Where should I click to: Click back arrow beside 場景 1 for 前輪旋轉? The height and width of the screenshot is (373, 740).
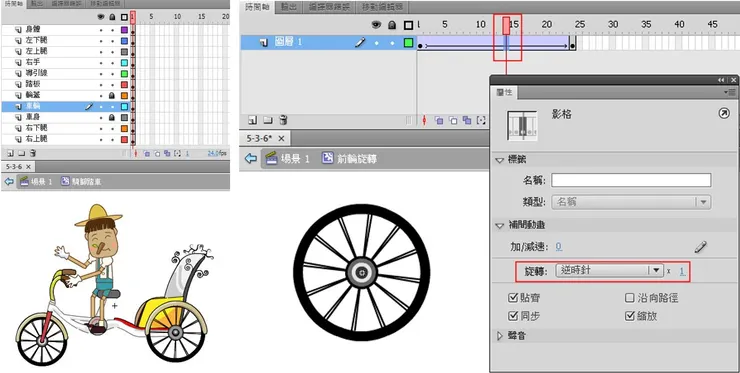click(x=251, y=159)
